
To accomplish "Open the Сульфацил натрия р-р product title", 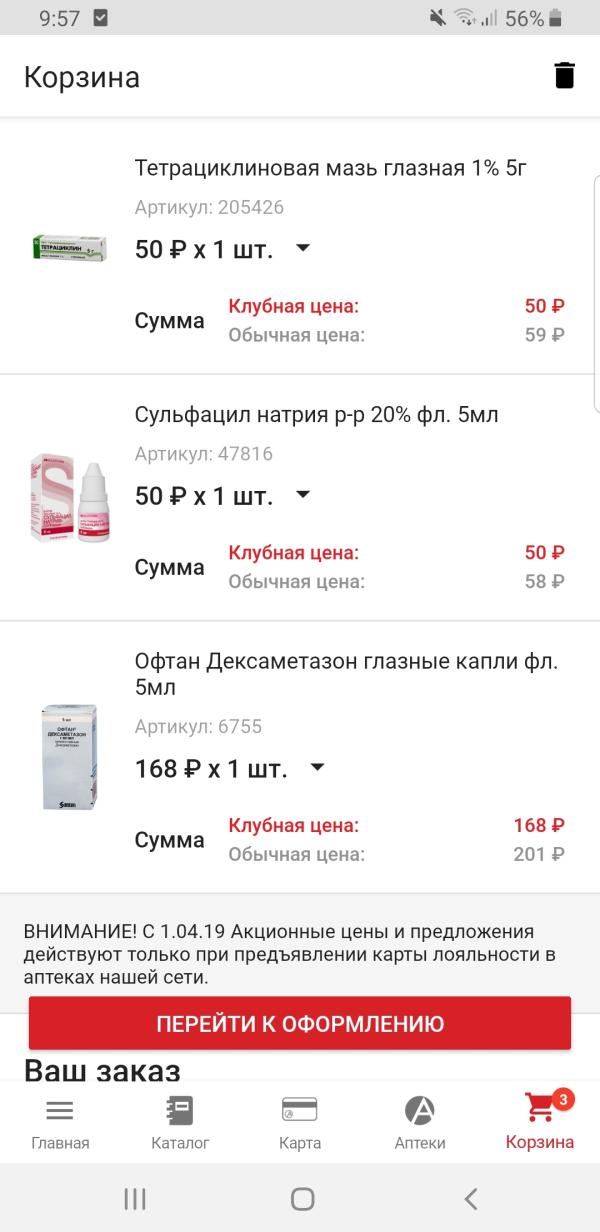I will point(316,414).
